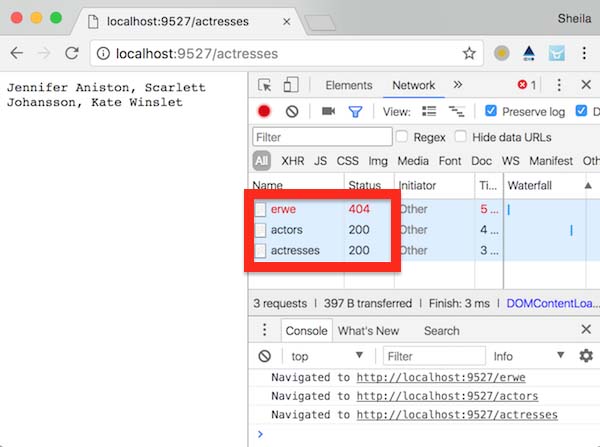Open DevTools customize menu

click(559, 85)
